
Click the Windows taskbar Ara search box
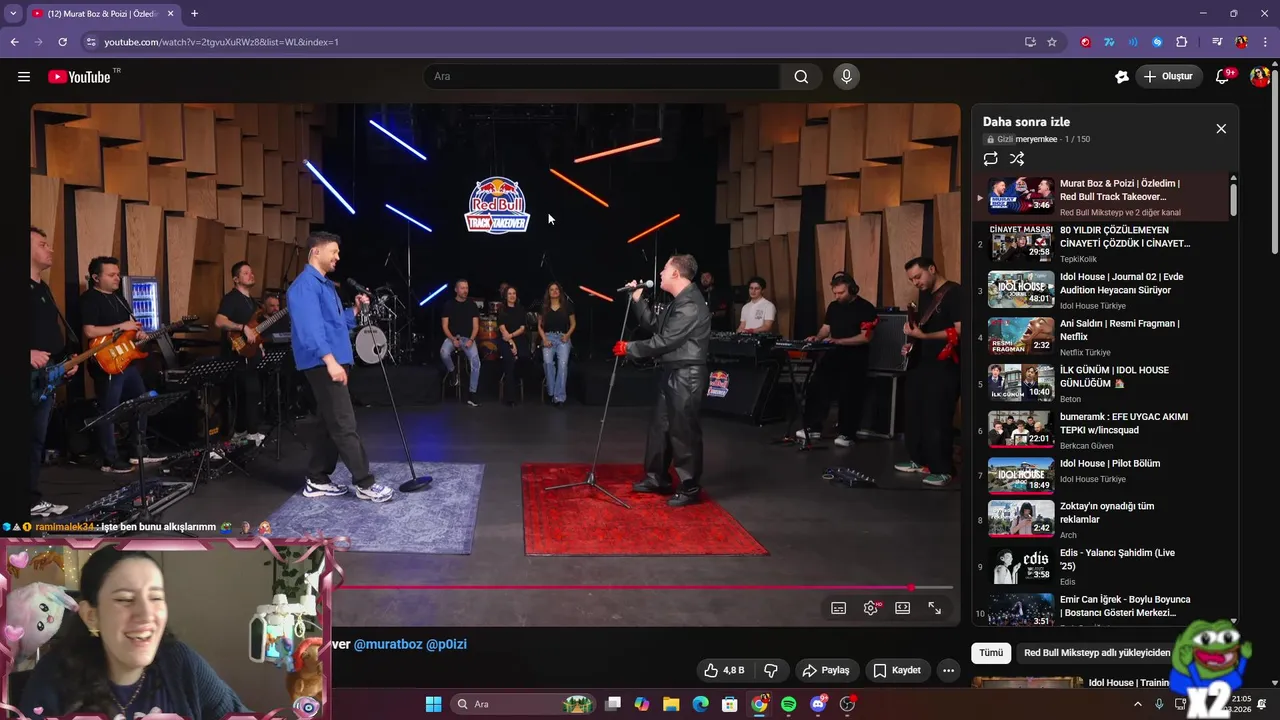(x=523, y=704)
